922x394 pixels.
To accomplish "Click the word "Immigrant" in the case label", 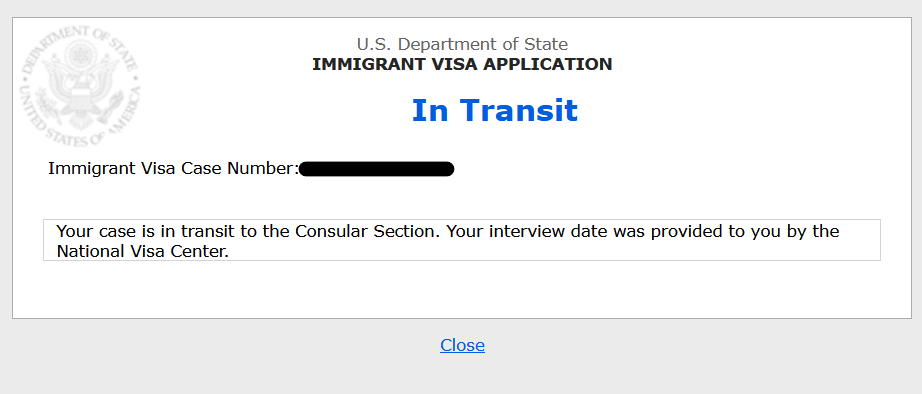I will coord(89,169).
